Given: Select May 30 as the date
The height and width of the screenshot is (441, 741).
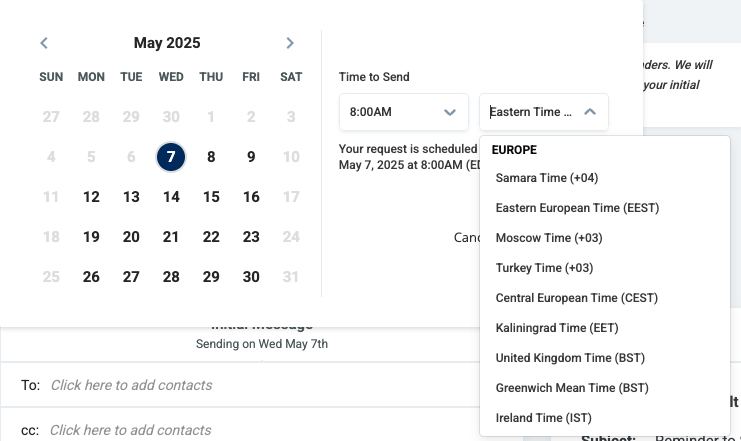Looking at the screenshot, I should click(251, 277).
